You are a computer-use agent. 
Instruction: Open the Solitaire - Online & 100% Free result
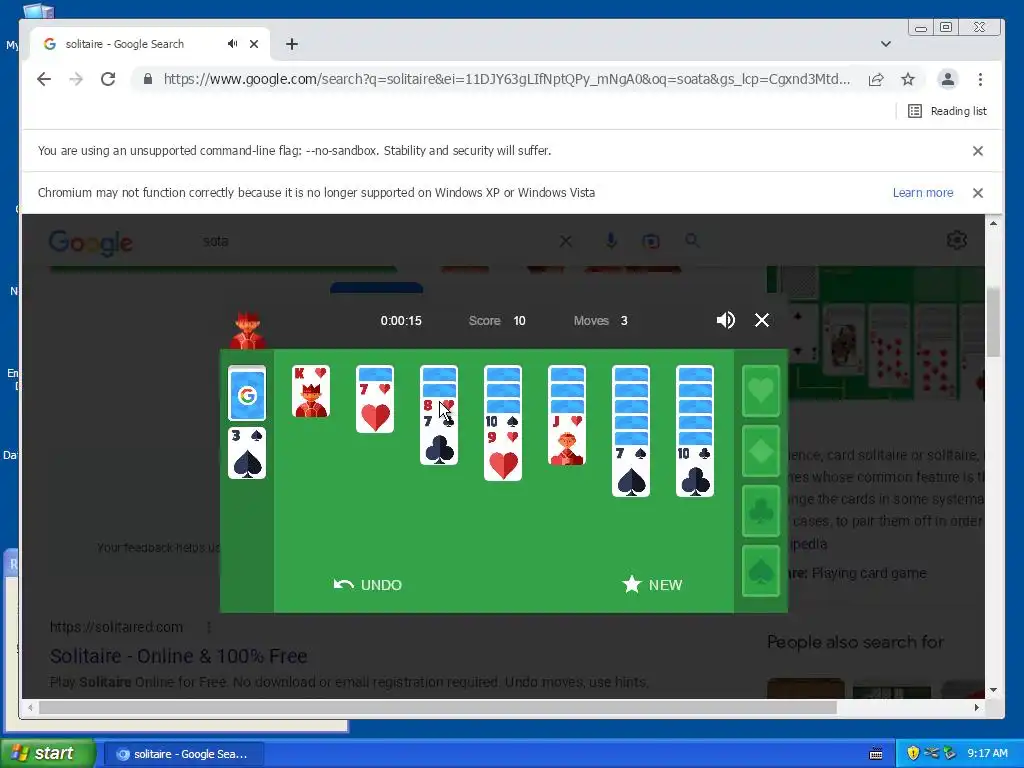click(178, 656)
